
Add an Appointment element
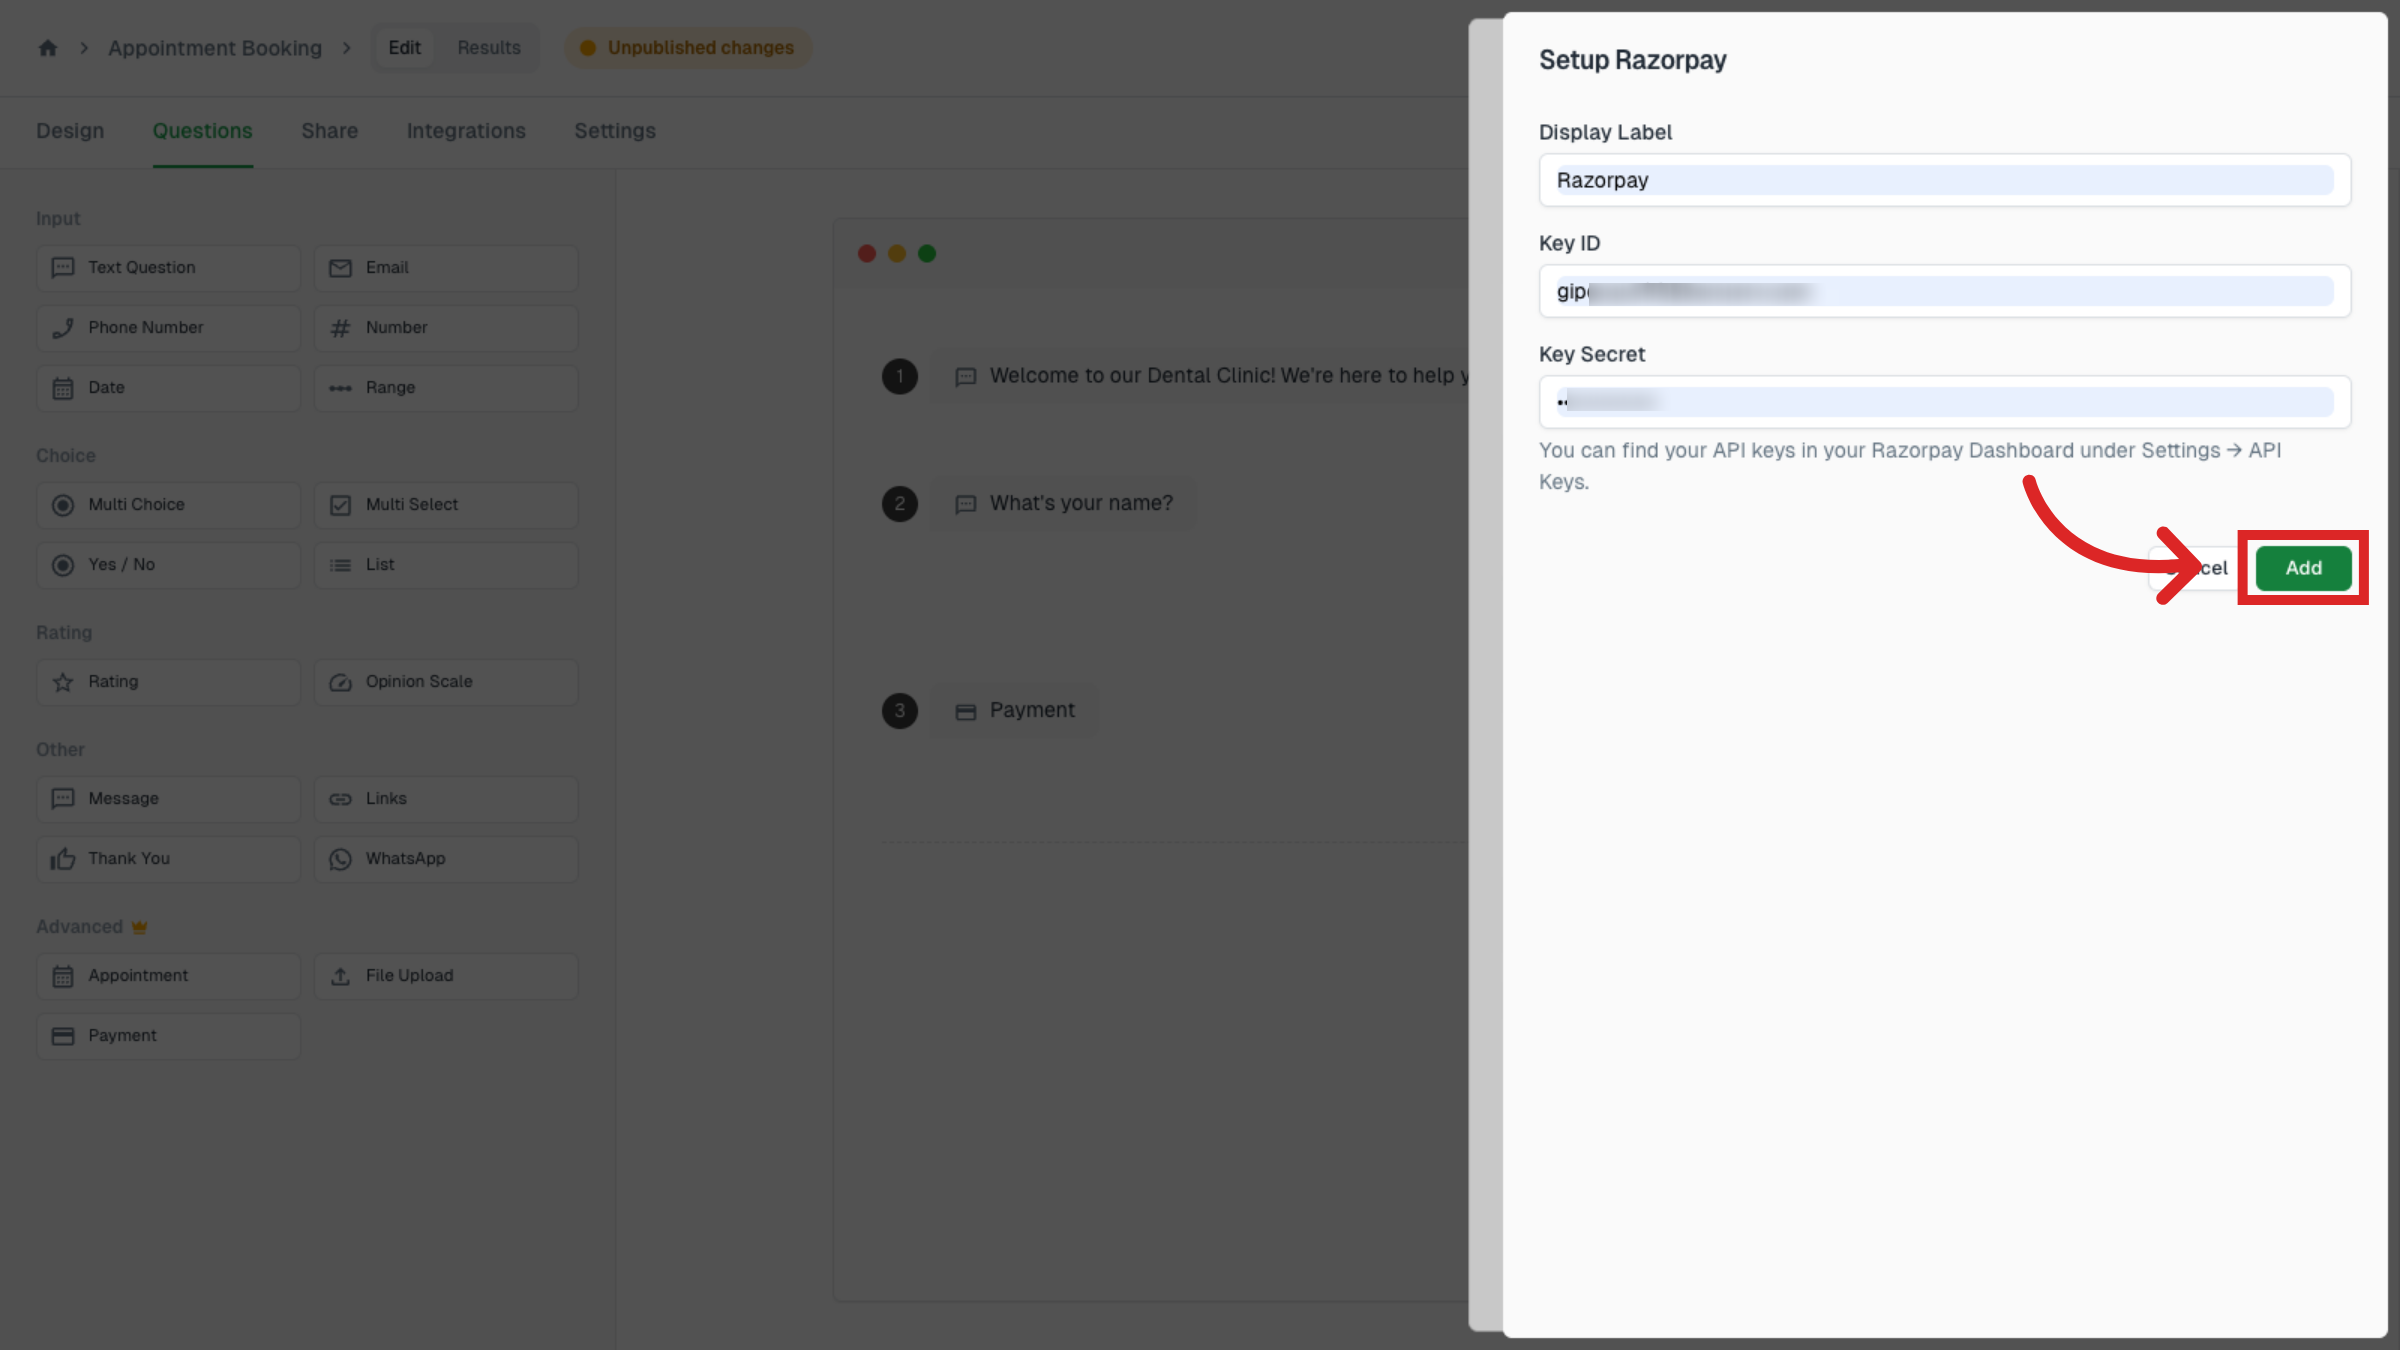coord(168,976)
